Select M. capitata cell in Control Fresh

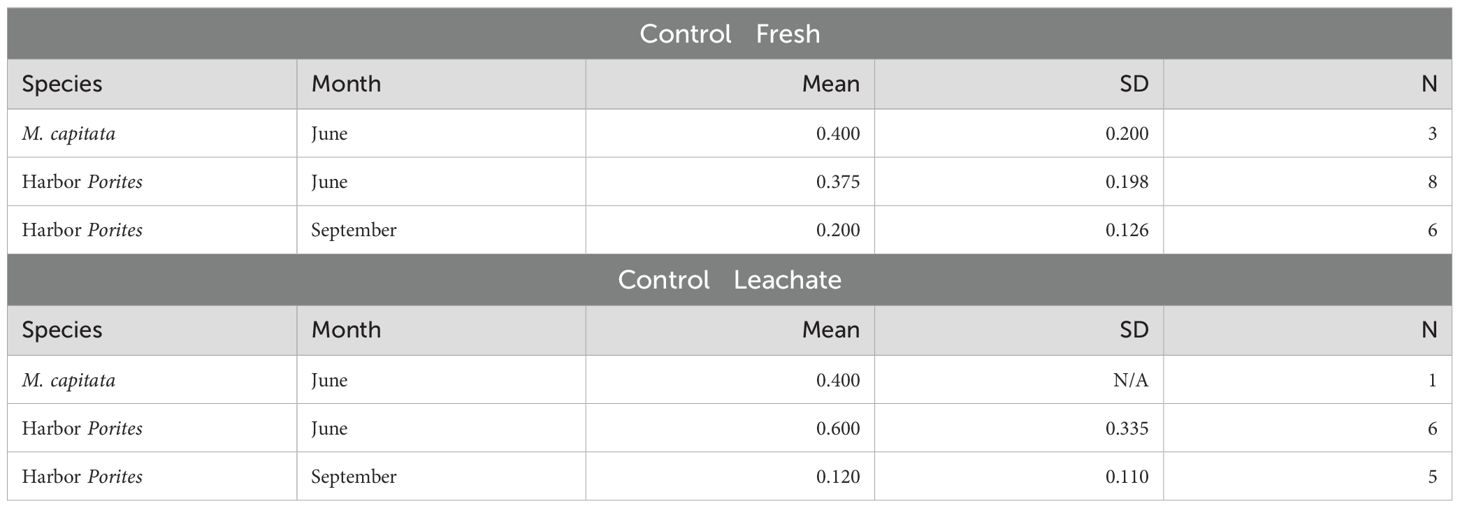[152, 133]
